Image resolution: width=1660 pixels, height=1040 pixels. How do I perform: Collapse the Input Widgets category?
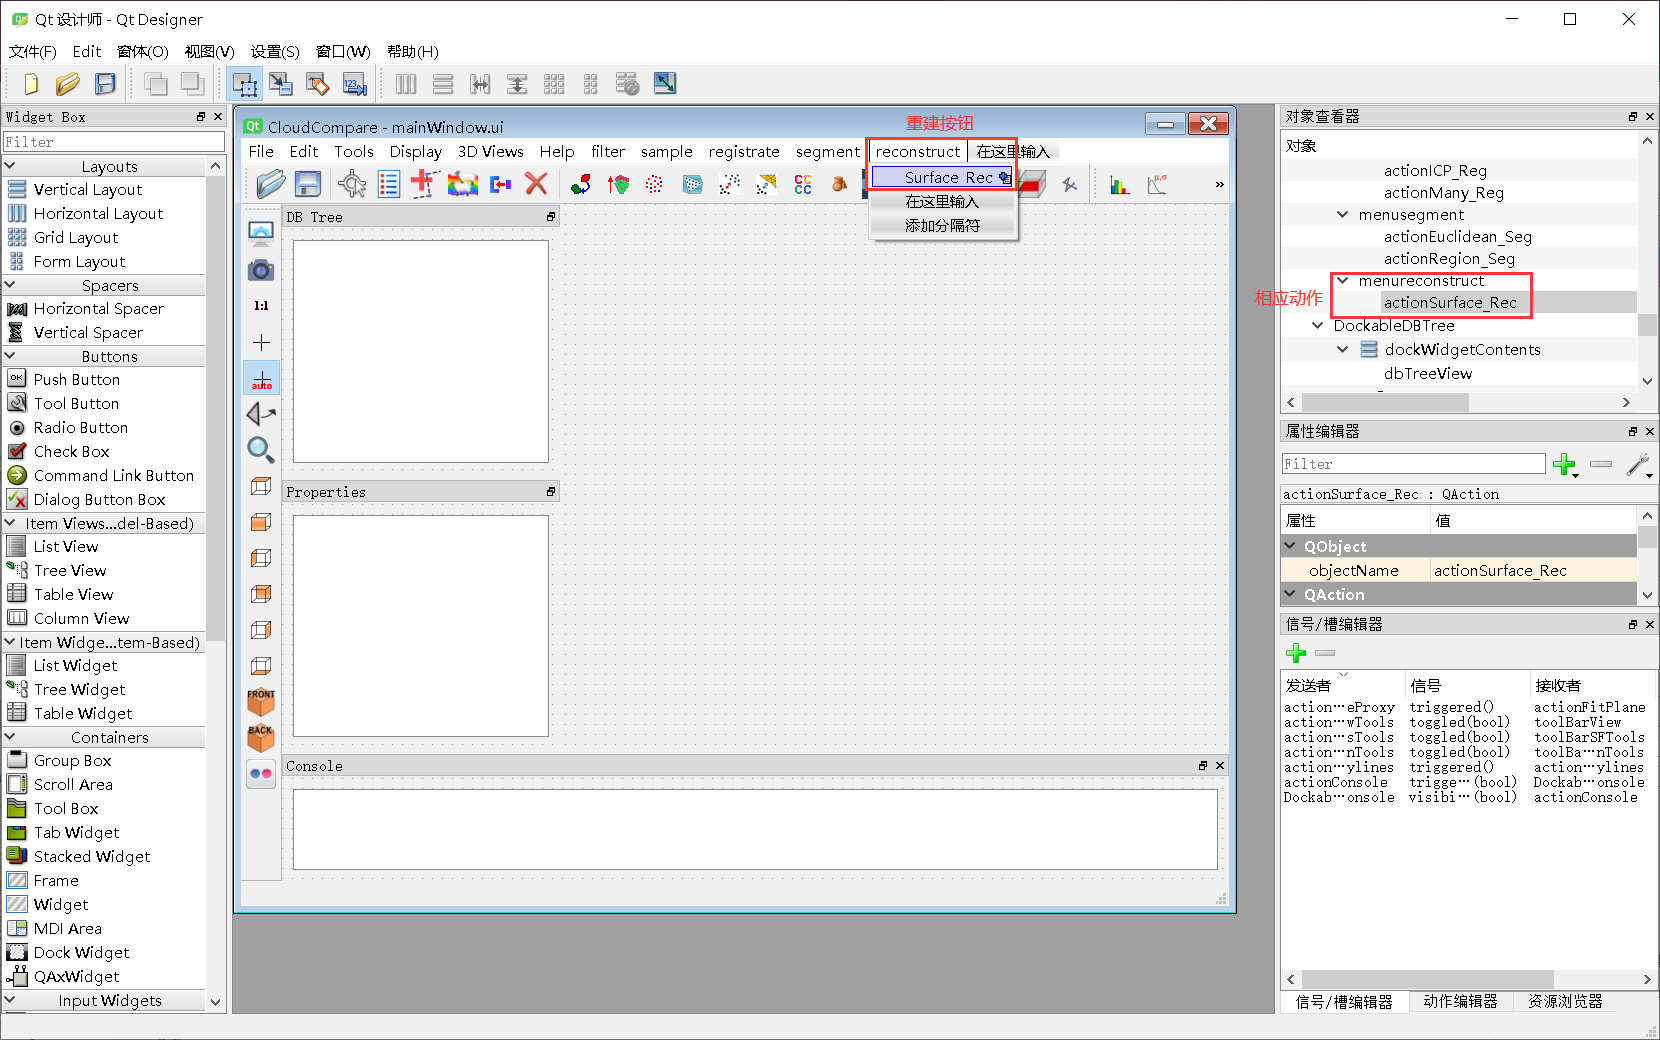coord(11,1000)
